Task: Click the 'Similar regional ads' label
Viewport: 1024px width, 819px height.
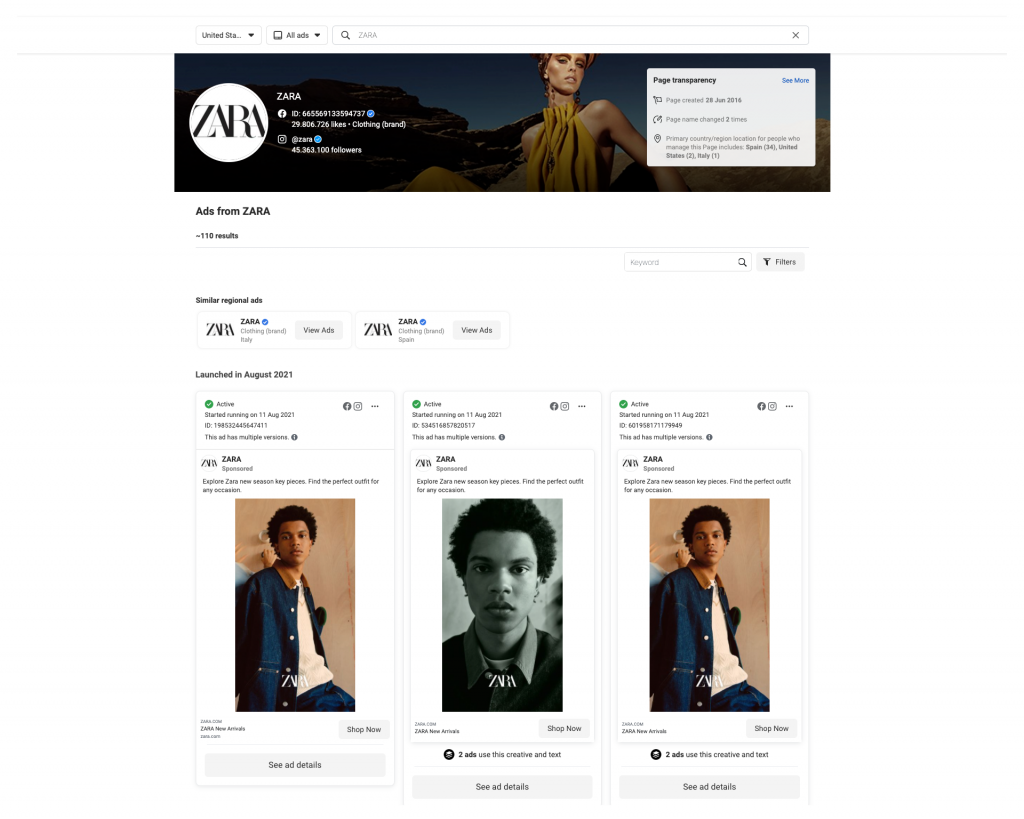Action: click(x=229, y=300)
